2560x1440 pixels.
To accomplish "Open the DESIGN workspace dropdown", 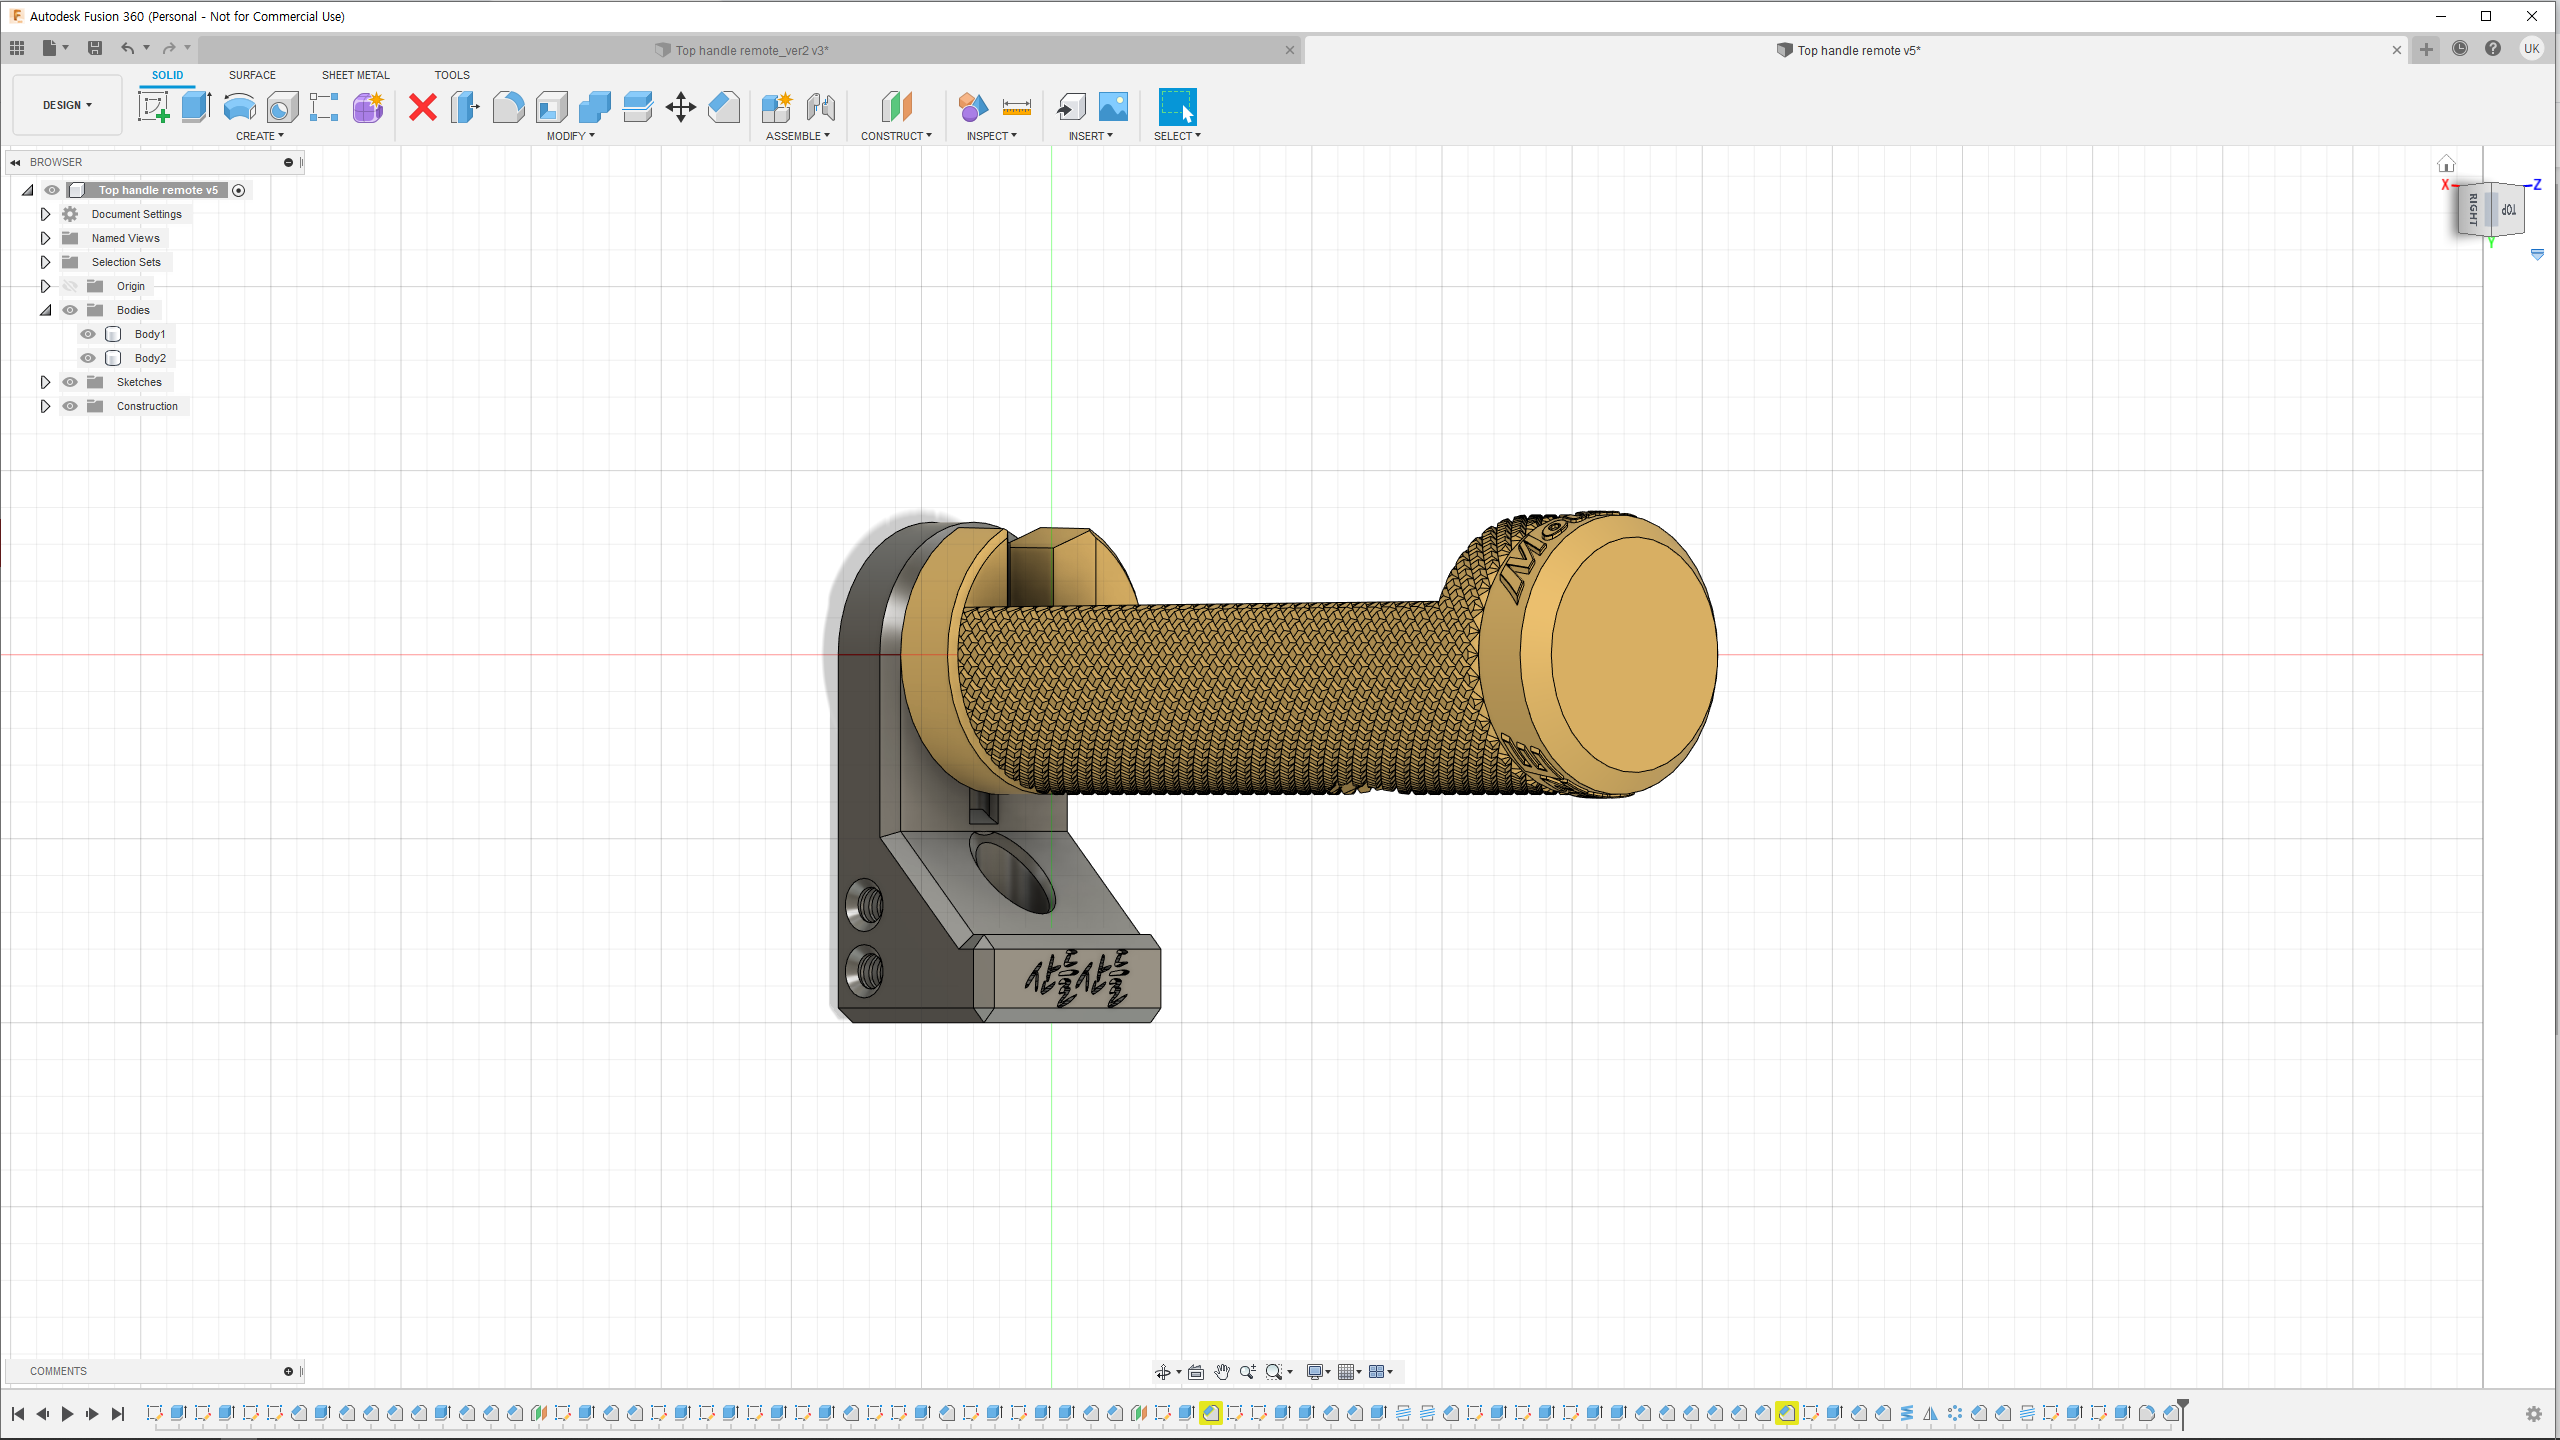I will (x=67, y=105).
